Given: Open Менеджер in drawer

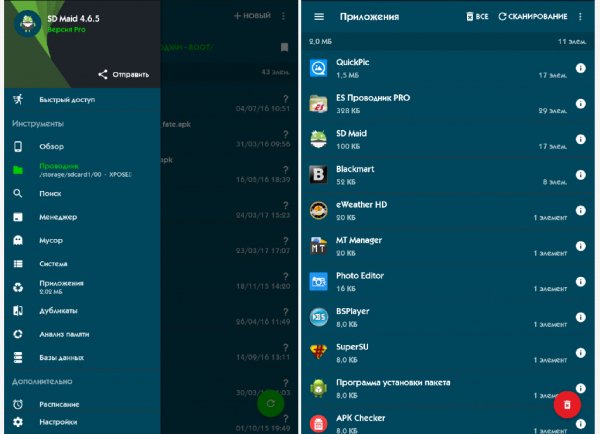Looking at the screenshot, I should 82,217.
